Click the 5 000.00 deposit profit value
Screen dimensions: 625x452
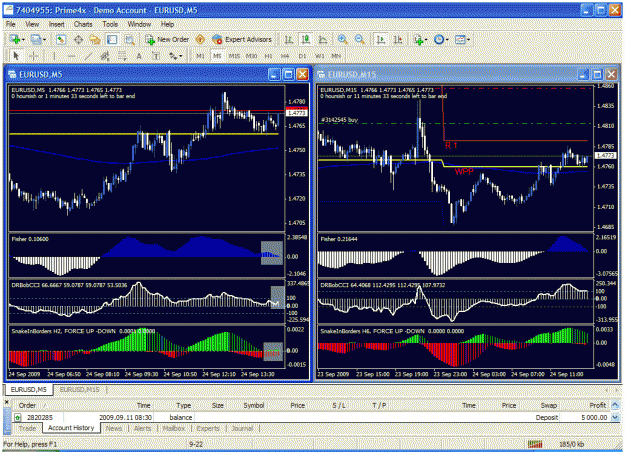point(594,417)
